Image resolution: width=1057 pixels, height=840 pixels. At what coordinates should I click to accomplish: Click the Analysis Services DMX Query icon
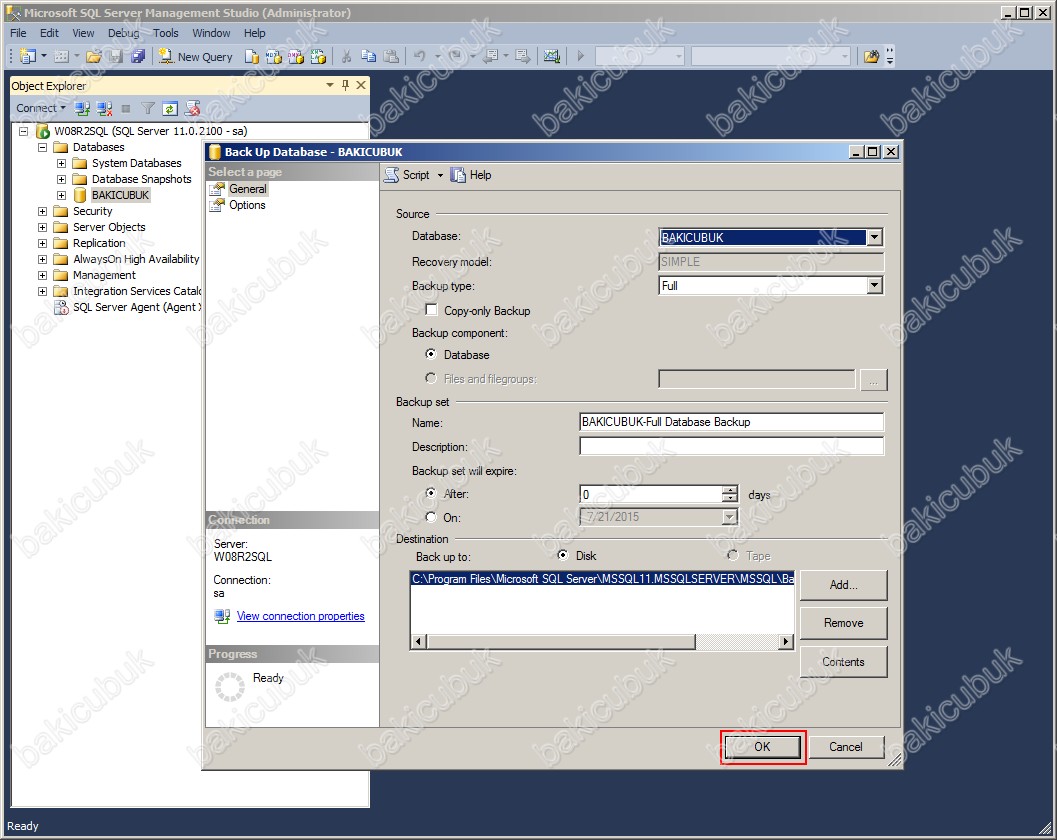tap(296, 57)
